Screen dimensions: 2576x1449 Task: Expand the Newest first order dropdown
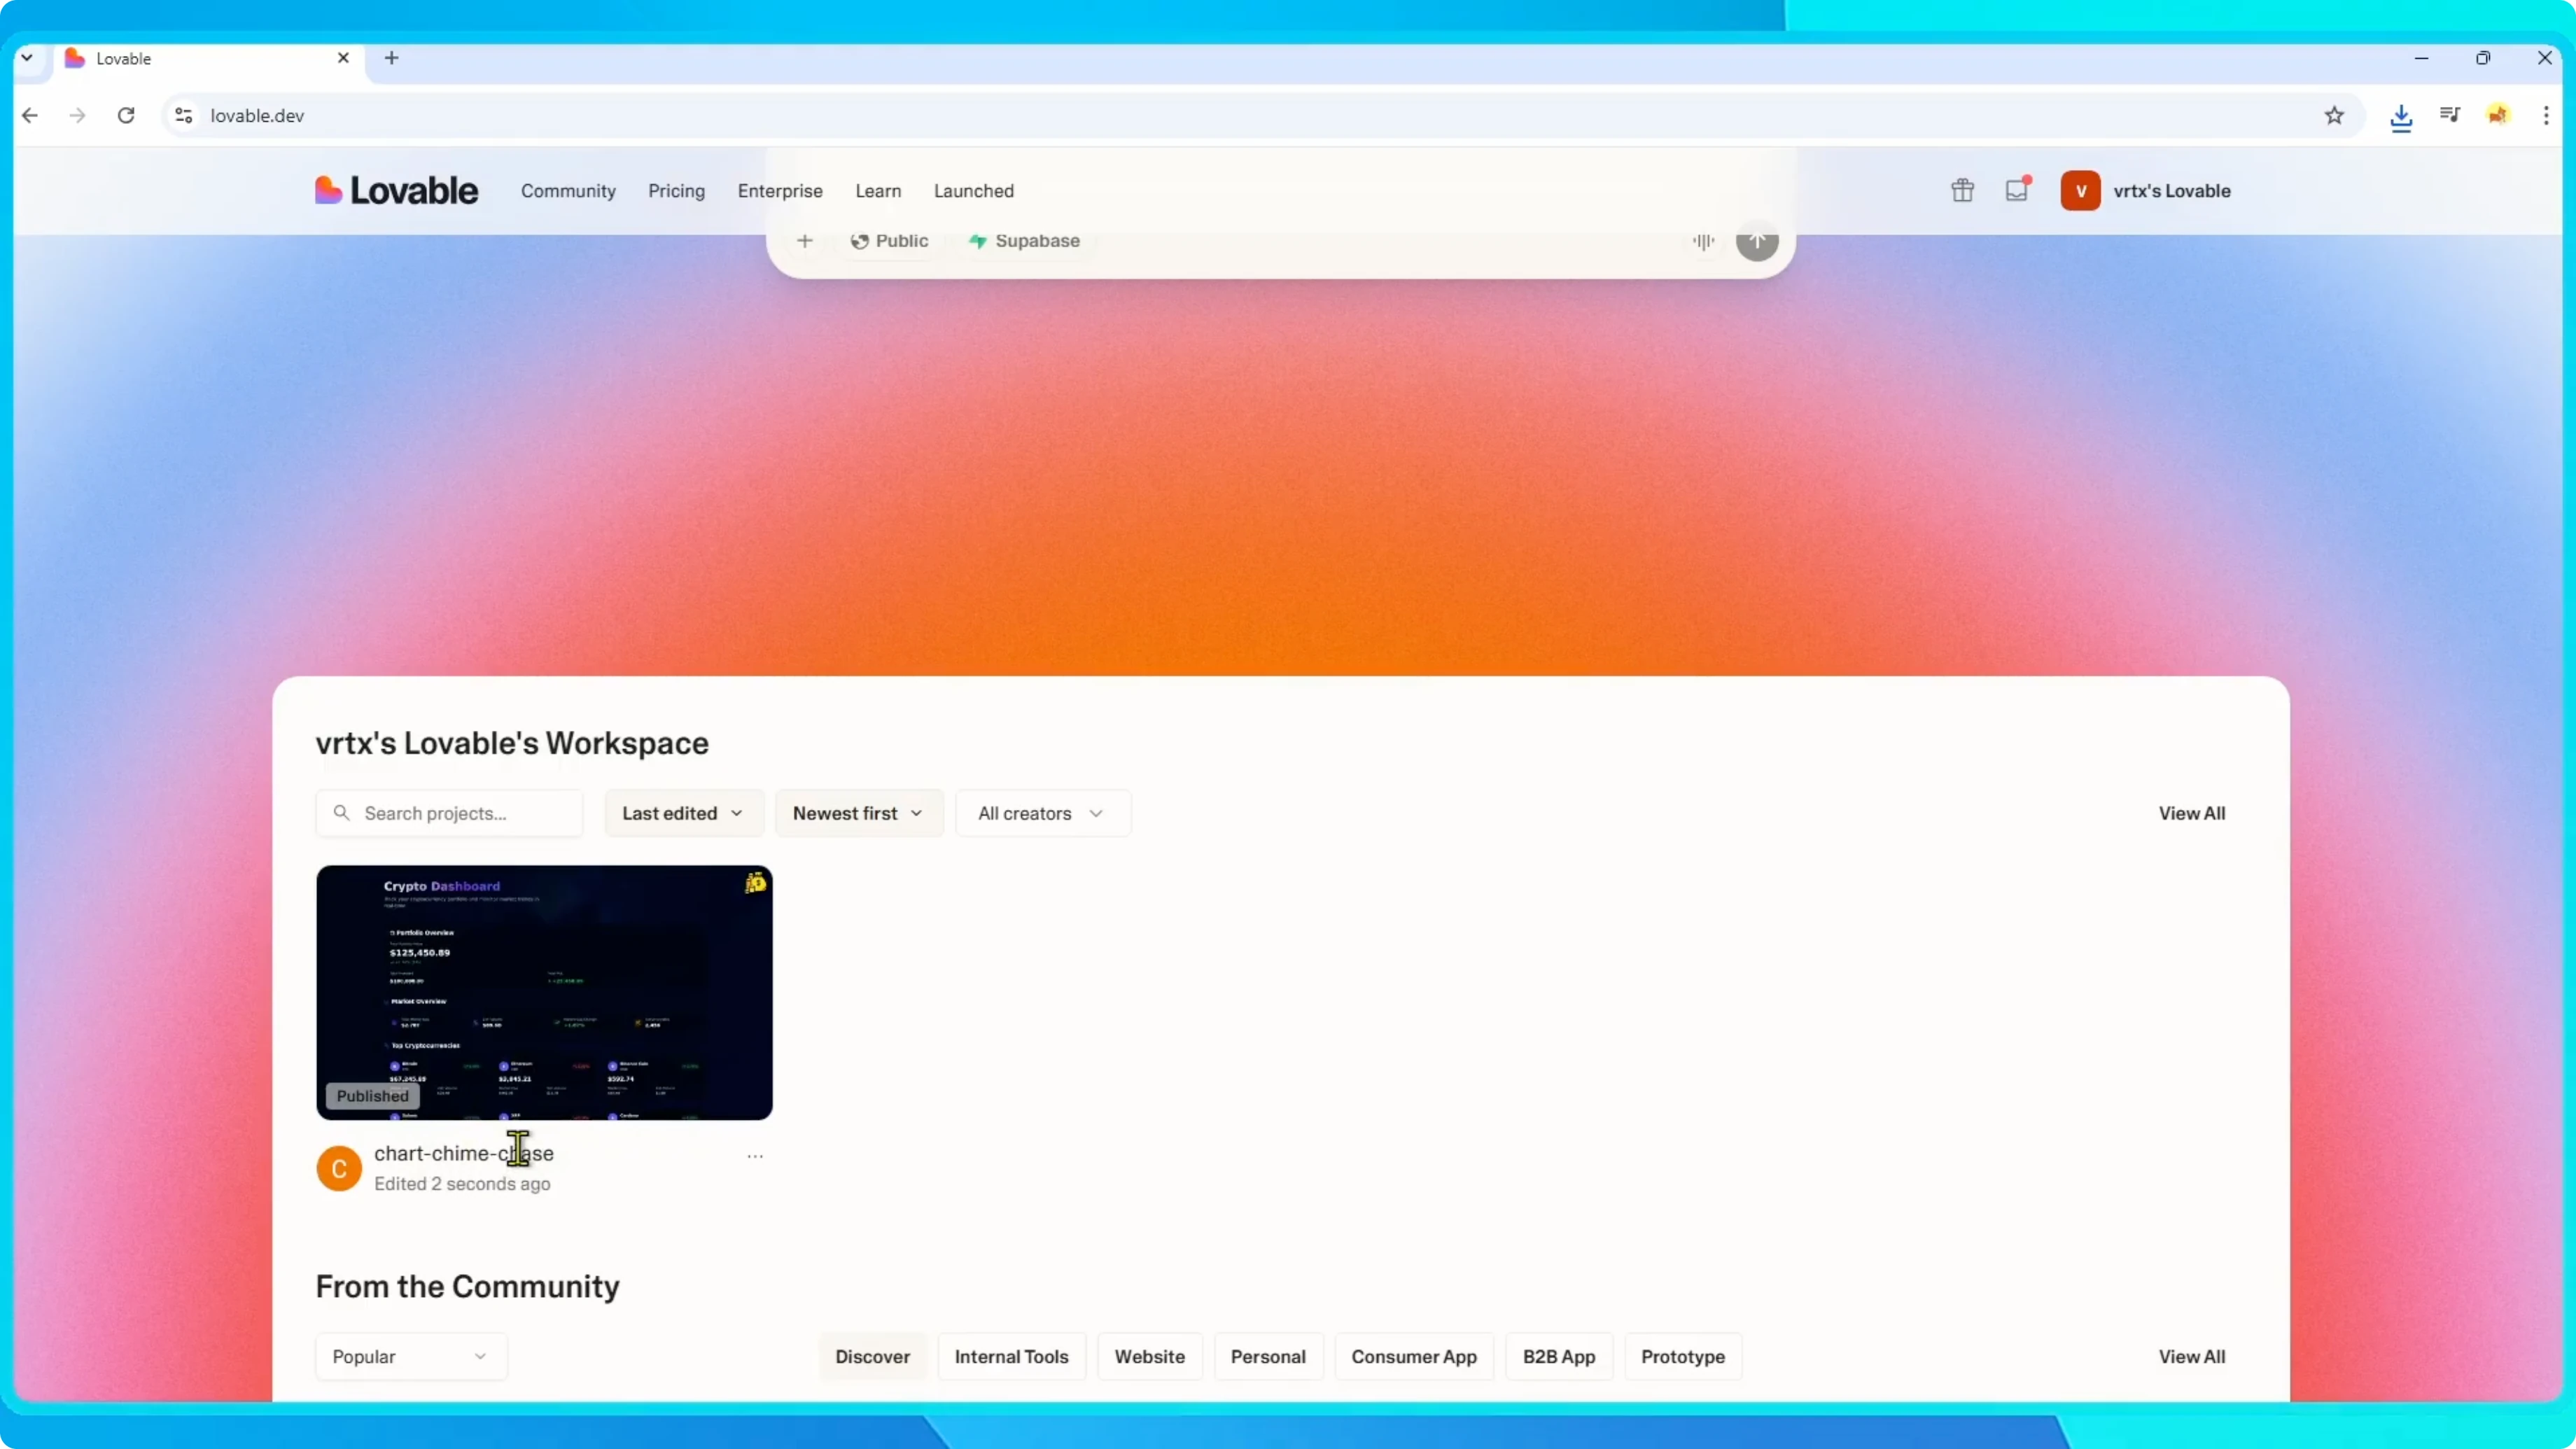[859, 813]
